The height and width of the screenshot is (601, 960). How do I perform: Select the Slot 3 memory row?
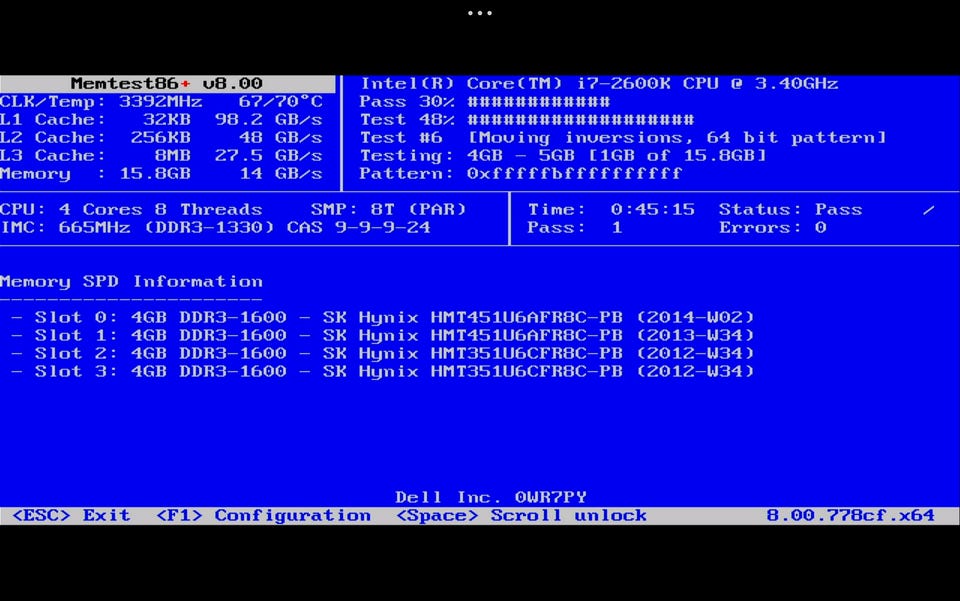coord(383,371)
